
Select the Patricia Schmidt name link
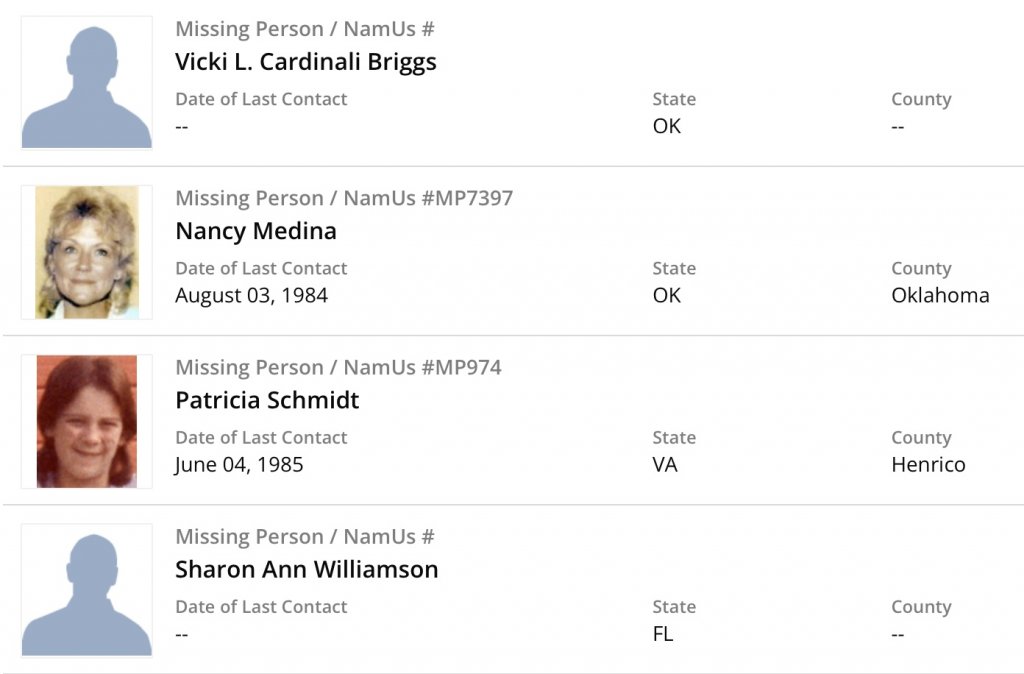pyautogui.click(x=267, y=400)
